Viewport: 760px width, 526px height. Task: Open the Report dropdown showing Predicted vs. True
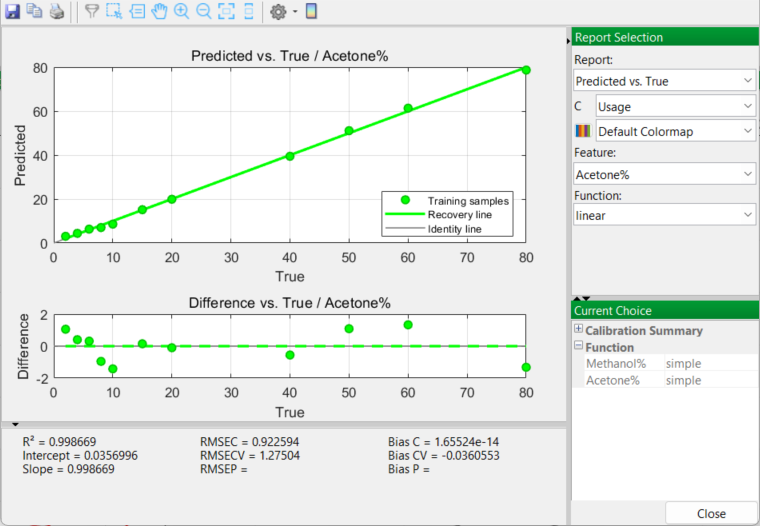click(664, 81)
